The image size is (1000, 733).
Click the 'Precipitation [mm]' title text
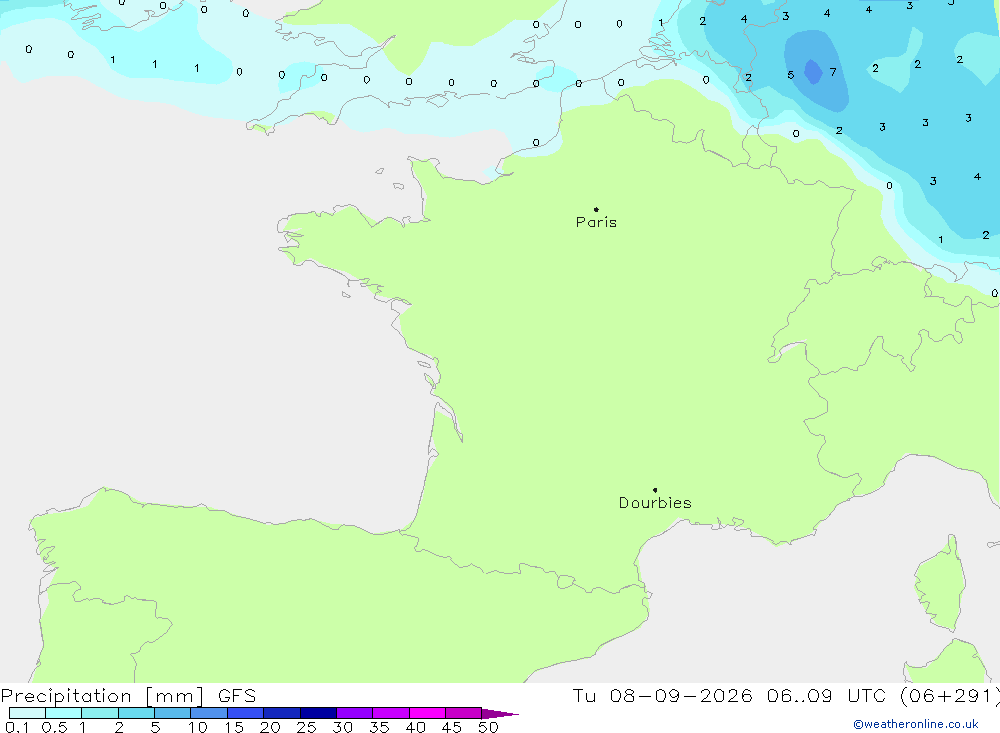pyautogui.click(x=102, y=696)
